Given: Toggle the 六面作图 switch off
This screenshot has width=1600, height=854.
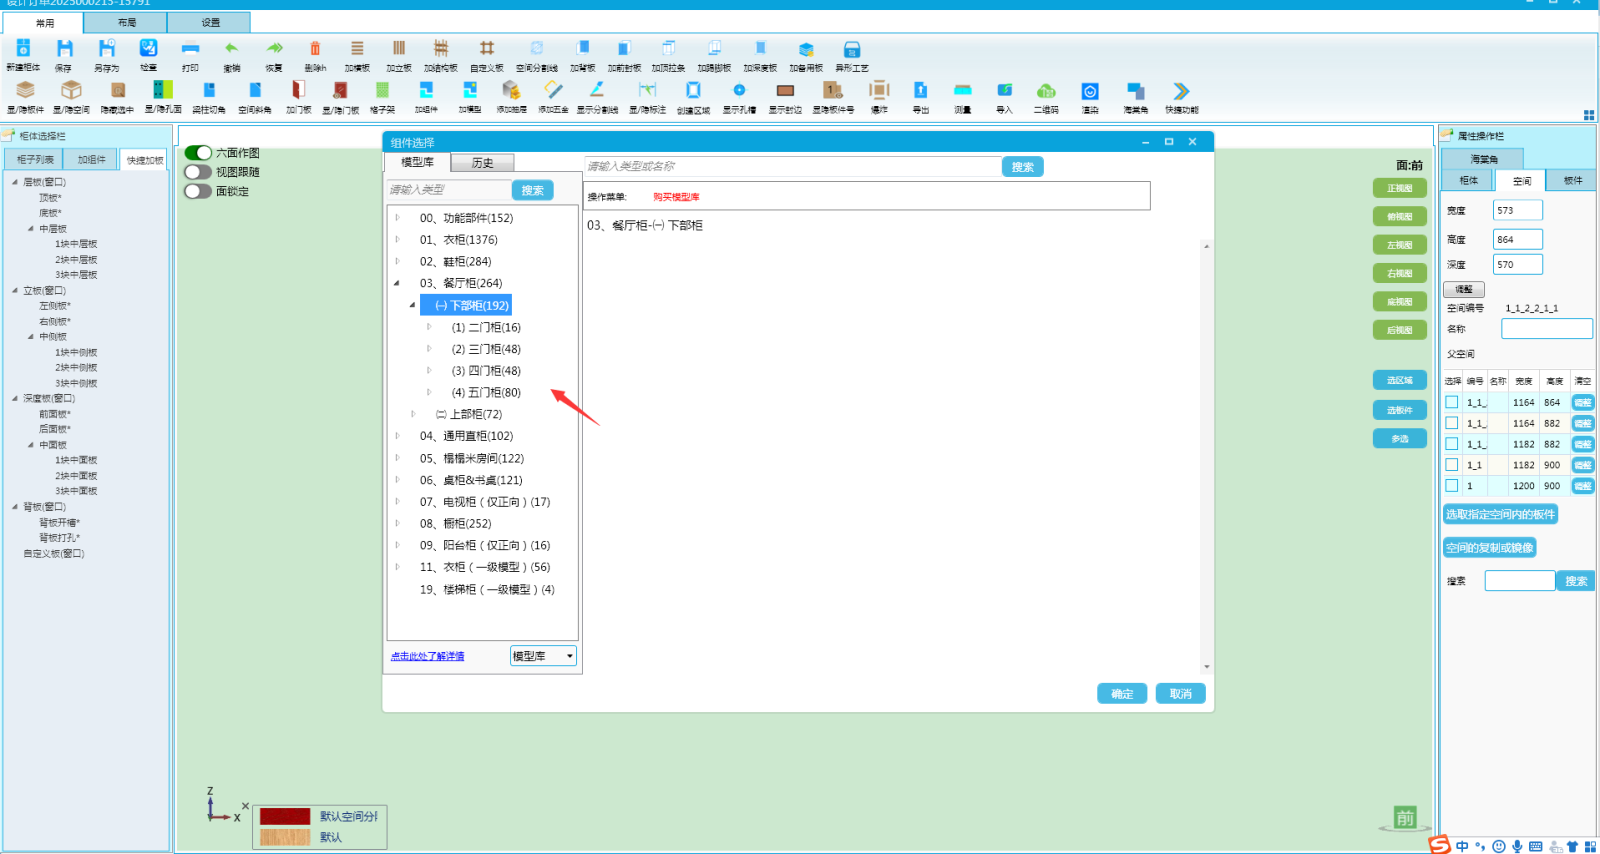Looking at the screenshot, I should (x=198, y=153).
